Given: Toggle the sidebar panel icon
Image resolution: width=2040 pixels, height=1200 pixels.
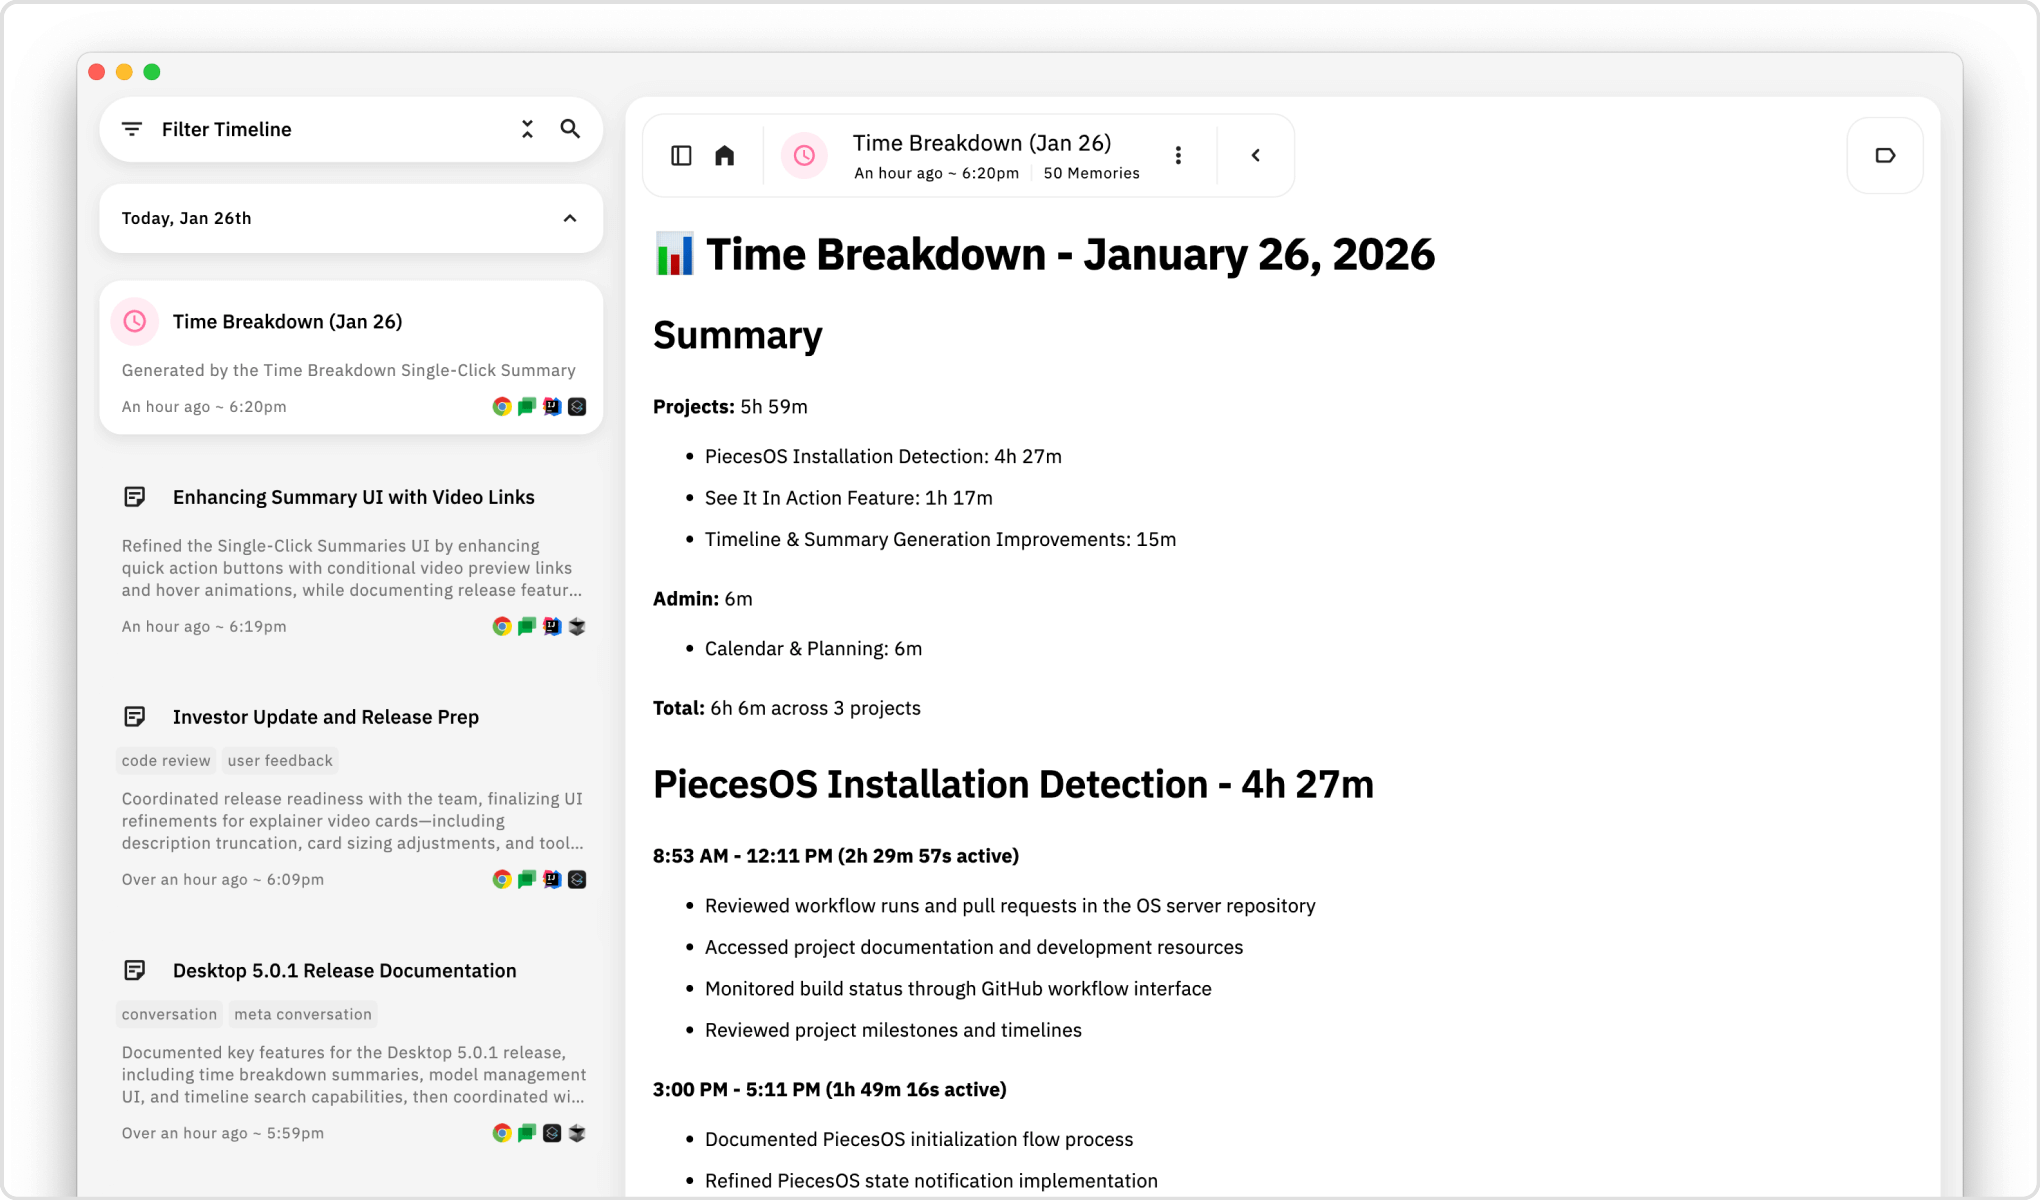Looking at the screenshot, I should (681, 155).
